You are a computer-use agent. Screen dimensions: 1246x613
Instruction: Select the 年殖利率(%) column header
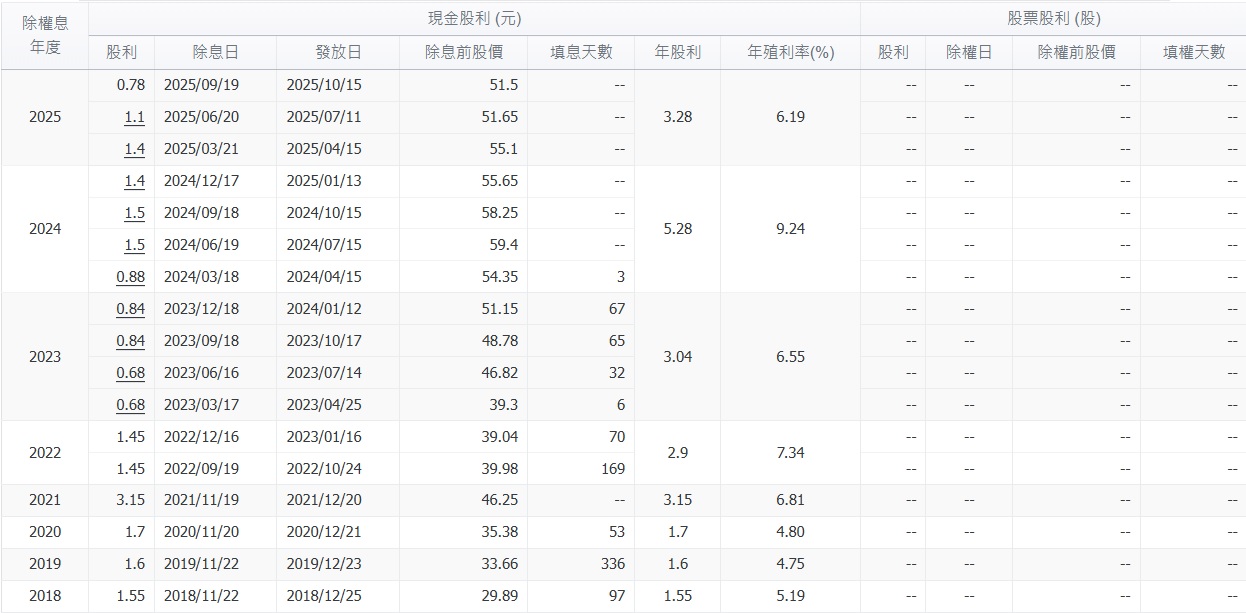point(790,52)
